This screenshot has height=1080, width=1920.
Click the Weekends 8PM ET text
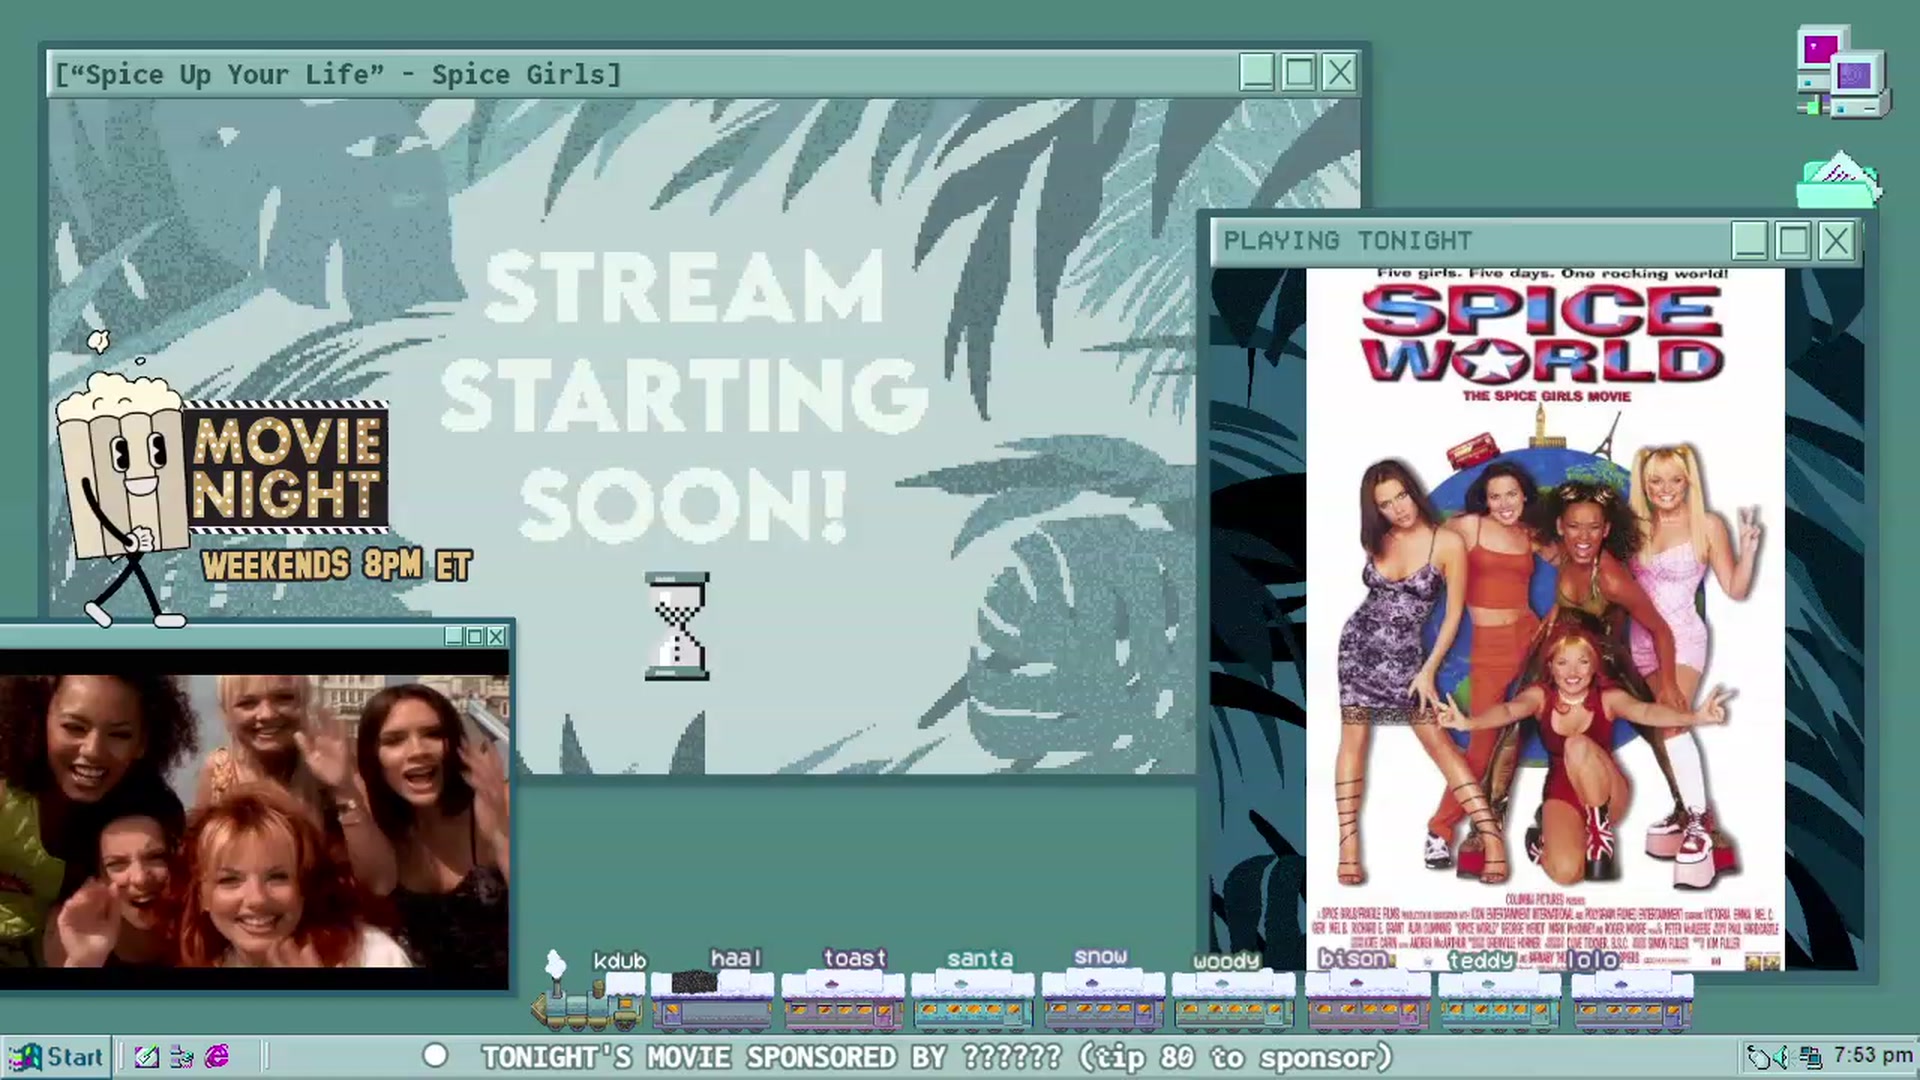336,566
